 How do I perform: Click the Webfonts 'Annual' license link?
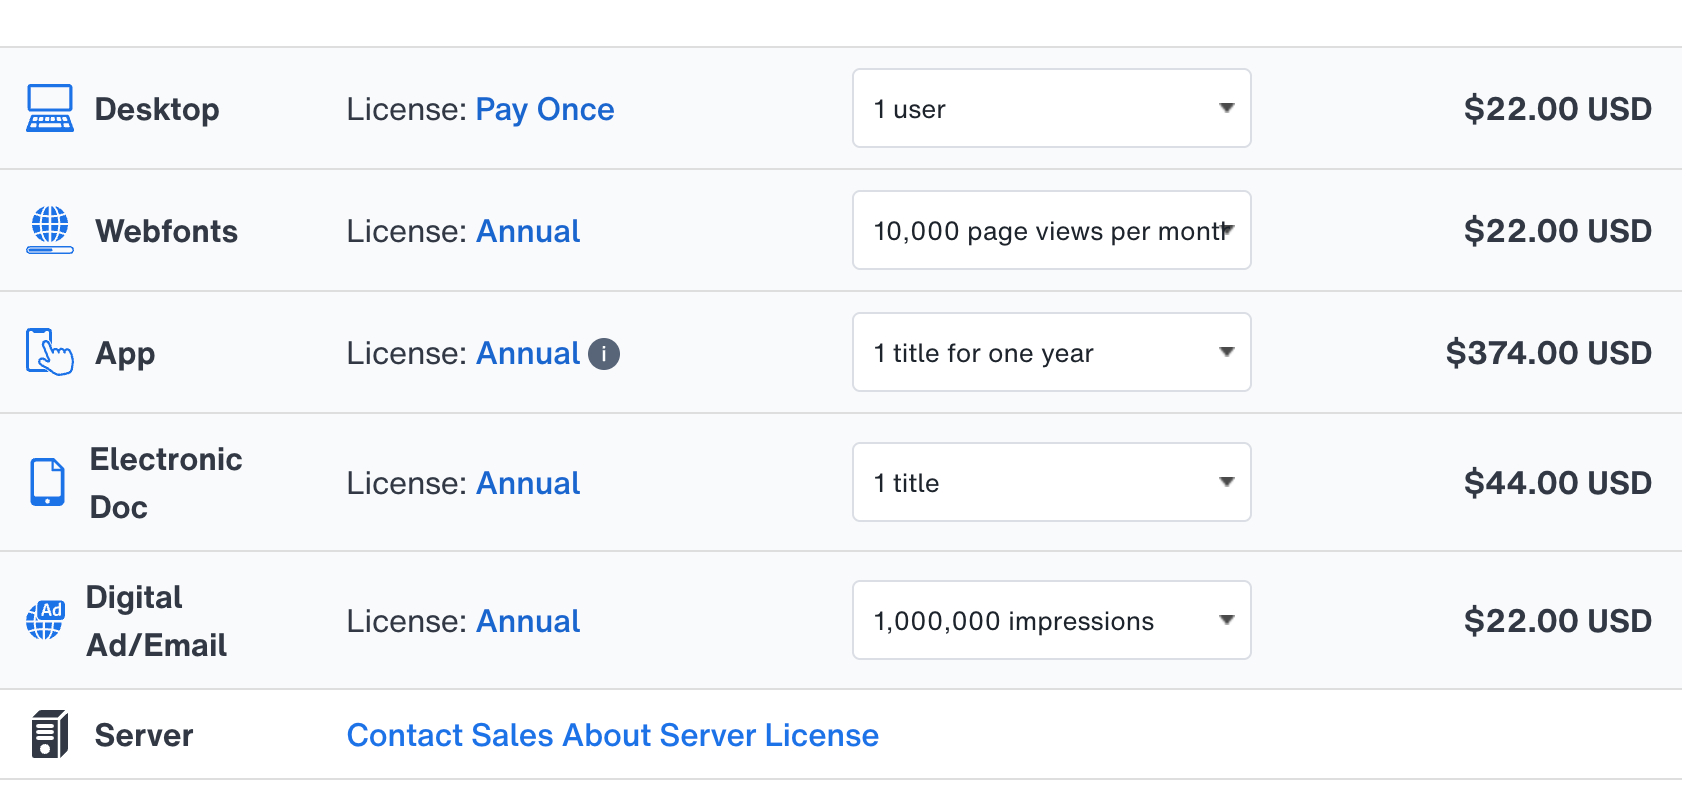(x=527, y=231)
